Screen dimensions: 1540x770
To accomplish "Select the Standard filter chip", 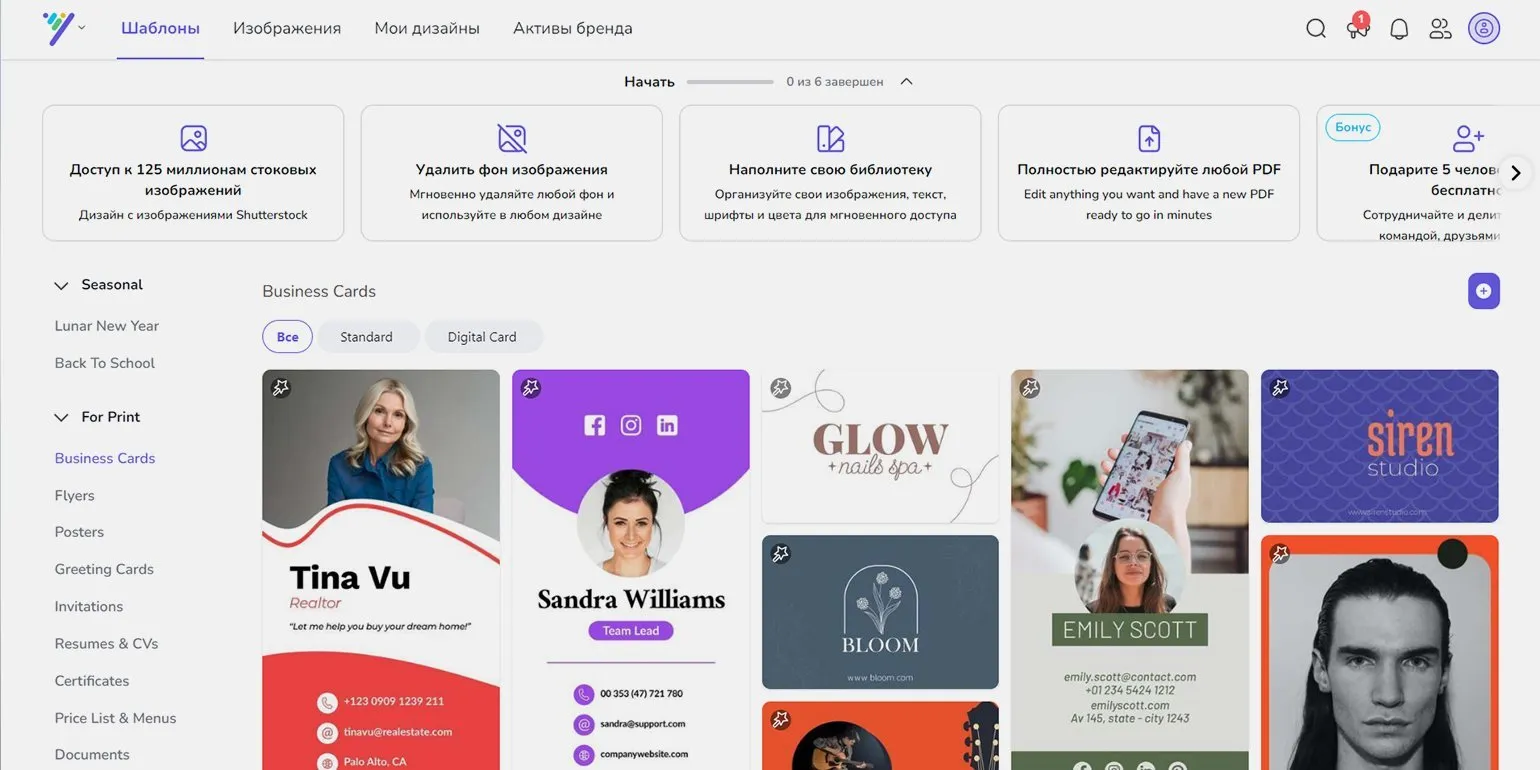I will [x=366, y=337].
